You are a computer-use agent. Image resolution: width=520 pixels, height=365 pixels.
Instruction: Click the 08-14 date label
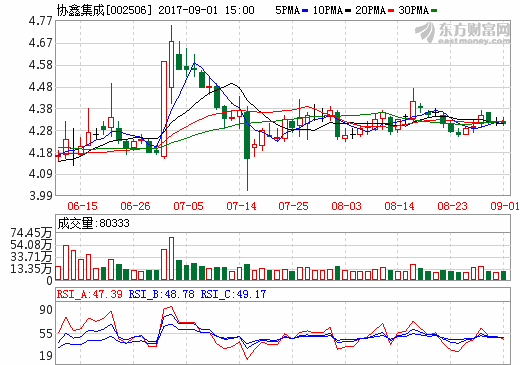[399, 206]
